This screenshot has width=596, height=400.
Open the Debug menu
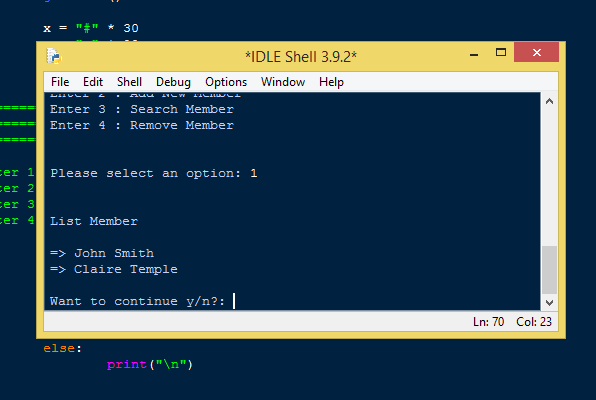pos(173,82)
